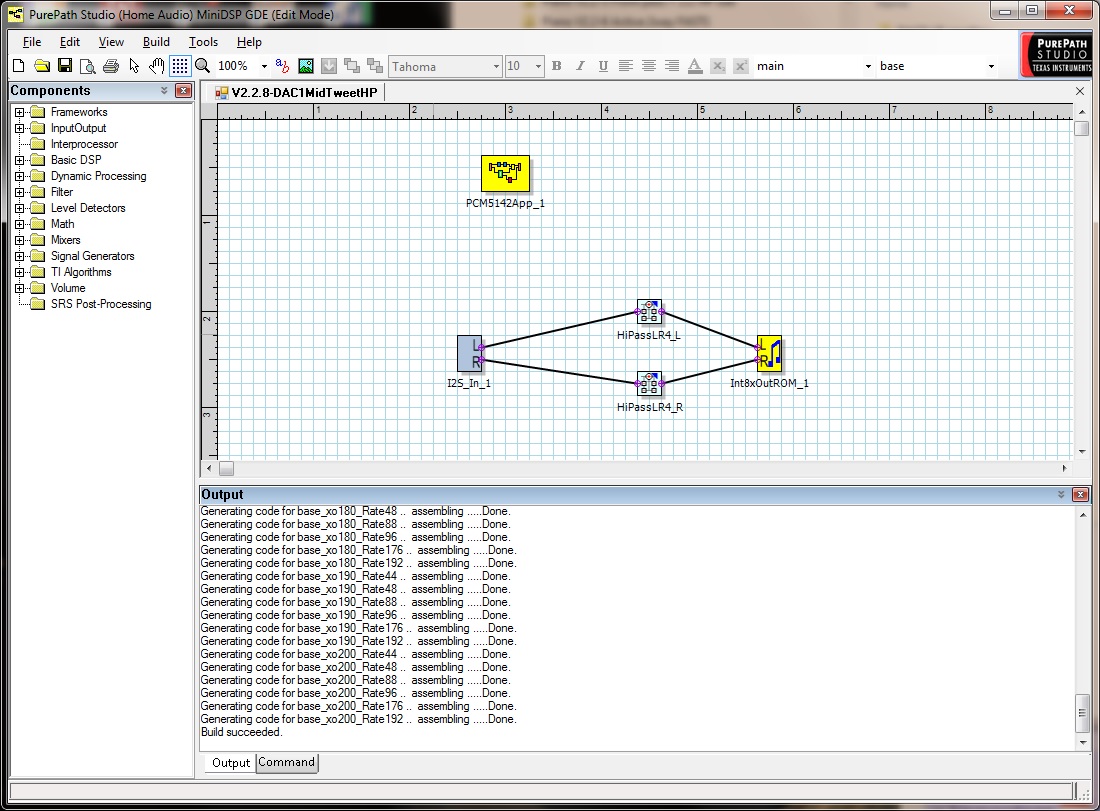Open the Tahoma font dropdown
The width and height of the screenshot is (1100, 811).
click(x=496, y=67)
